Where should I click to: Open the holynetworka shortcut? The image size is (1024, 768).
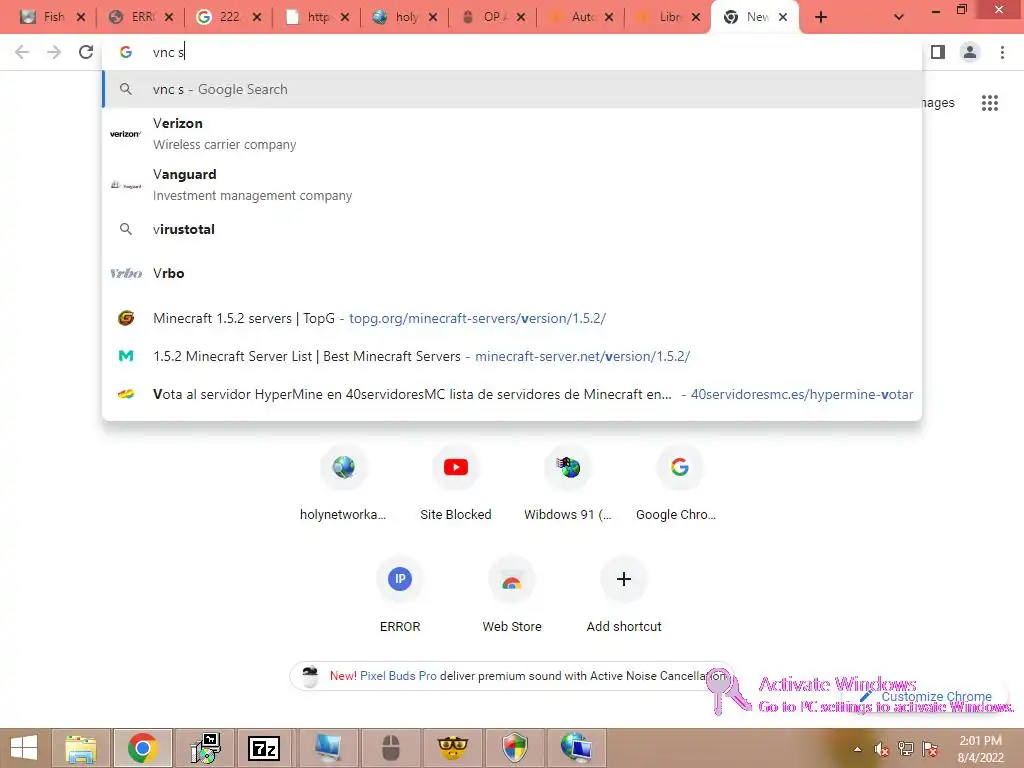pos(344,485)
